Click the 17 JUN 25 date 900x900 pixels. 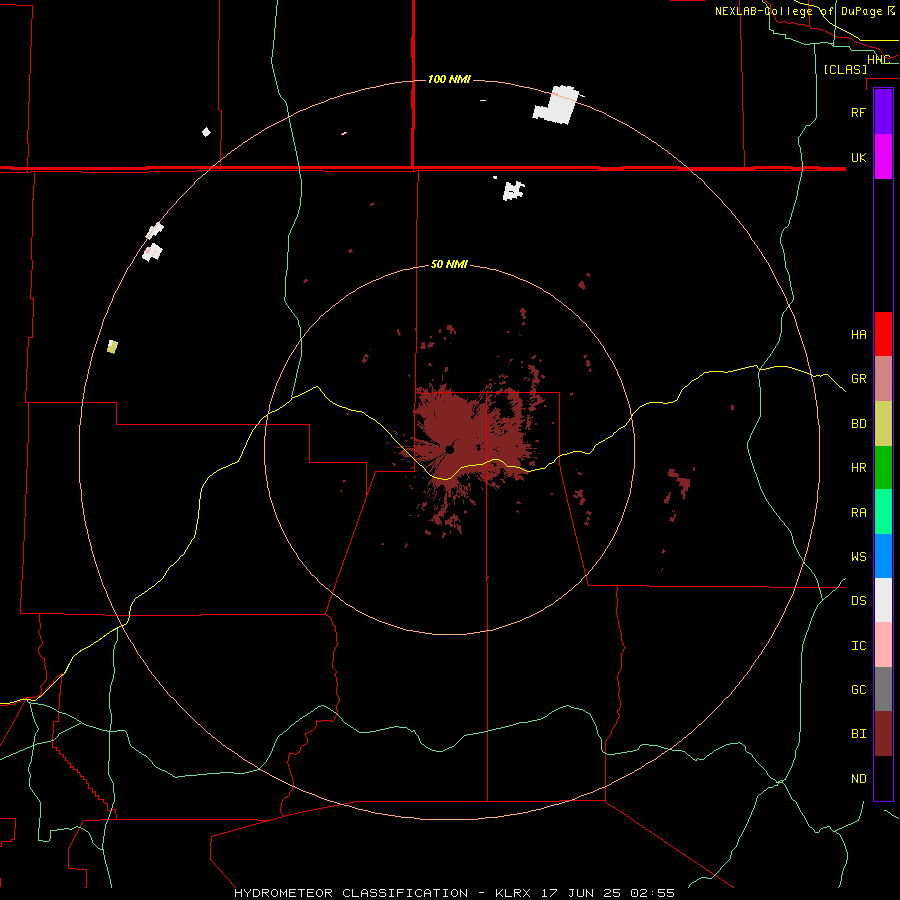coord(581,893)
